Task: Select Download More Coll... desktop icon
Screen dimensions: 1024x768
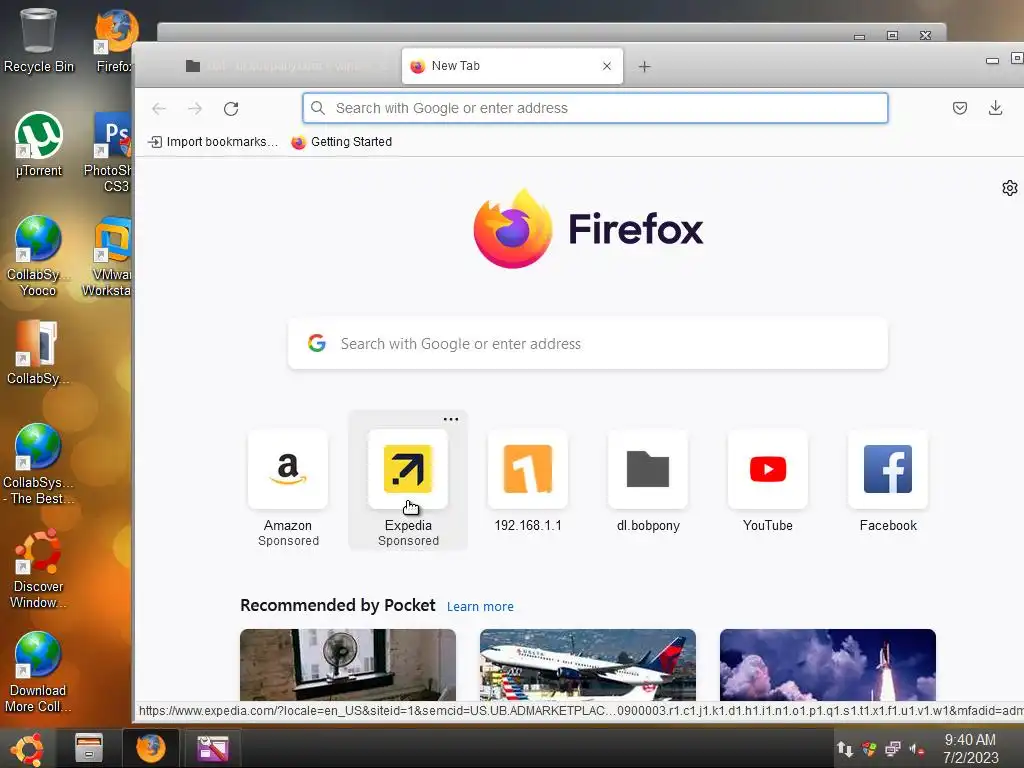Action: click(x=39, y=672)
